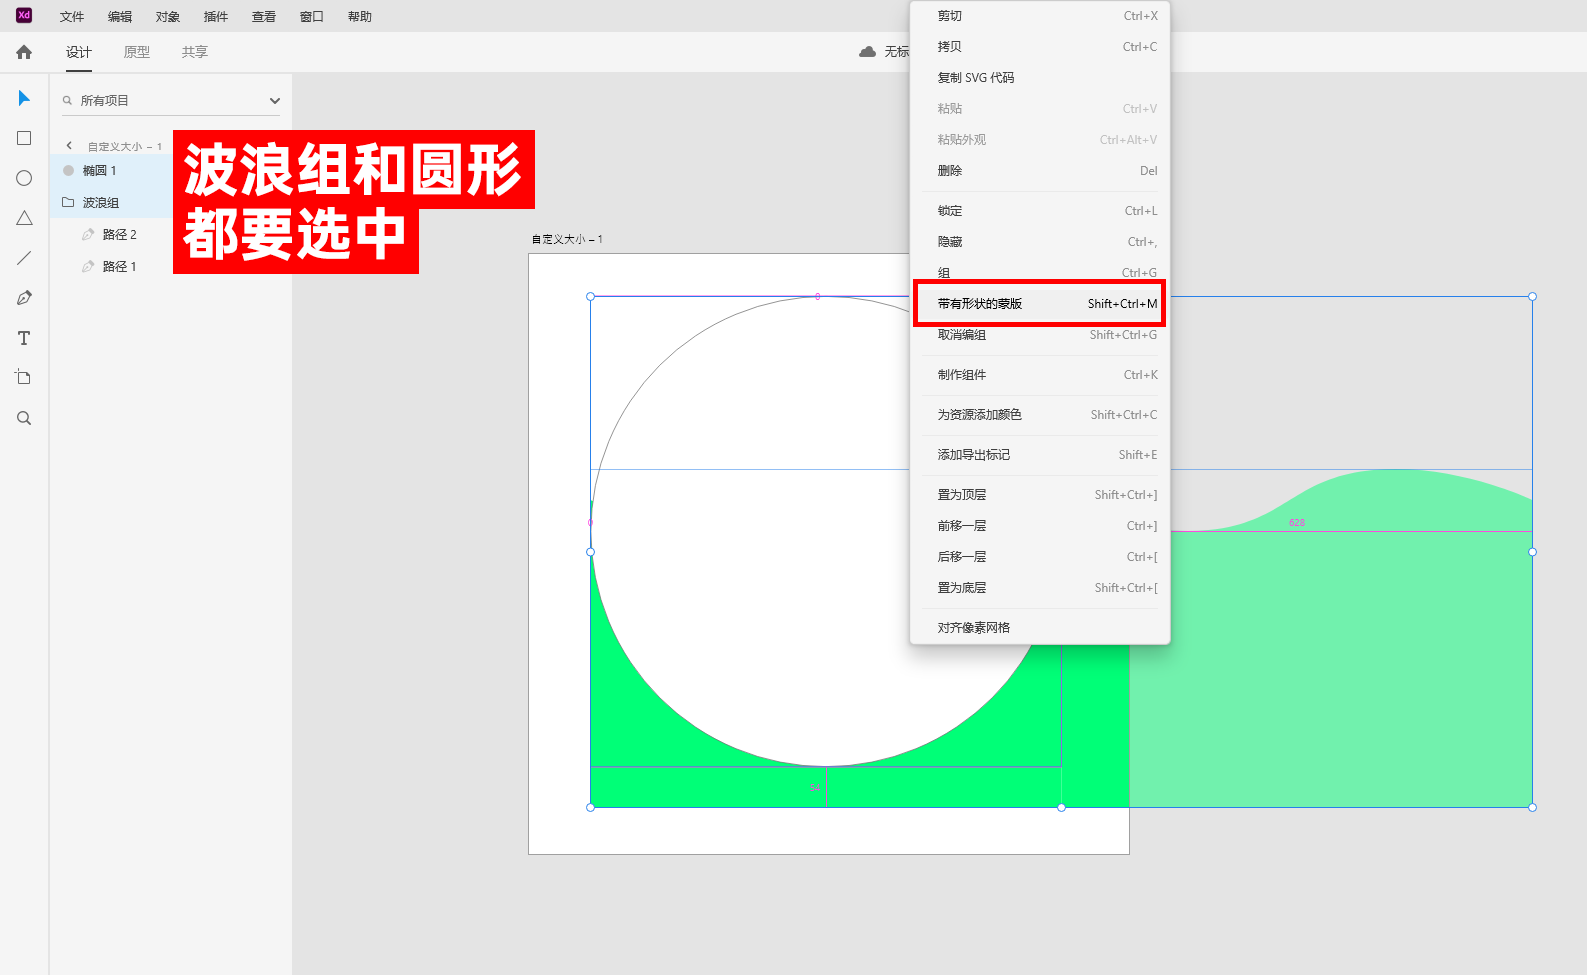Choose 删除 from context menu
This screenshot has width=1587, height=975.
coord(1040,171)
